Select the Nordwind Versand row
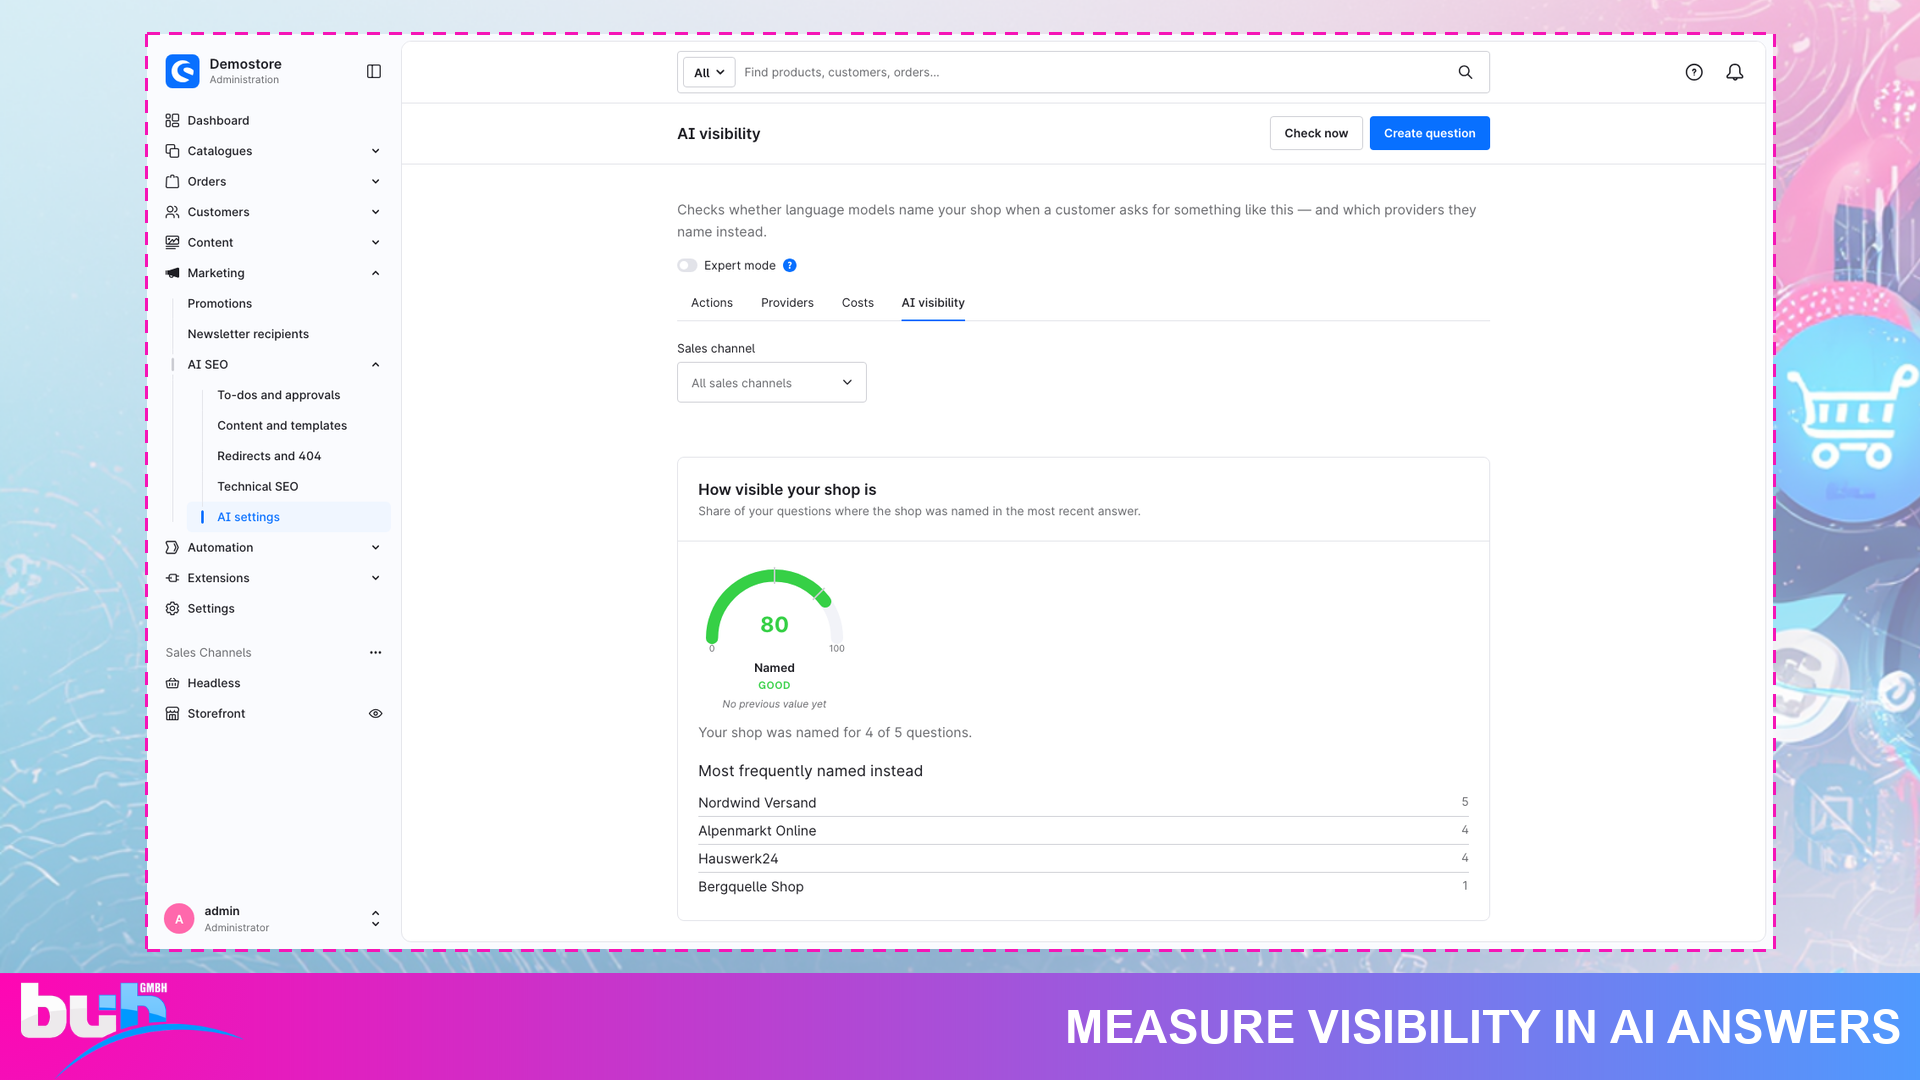This screenshot has height=1080, width=1920. click(1083, 802)
